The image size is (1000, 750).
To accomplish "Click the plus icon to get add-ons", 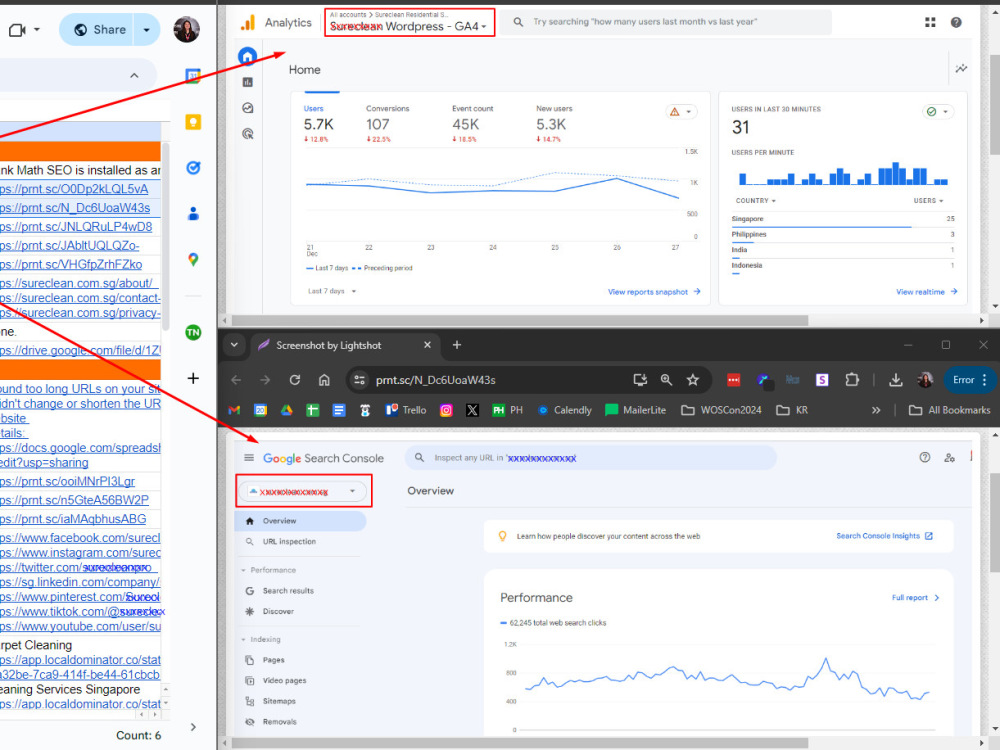I will (x=193, y=378).
